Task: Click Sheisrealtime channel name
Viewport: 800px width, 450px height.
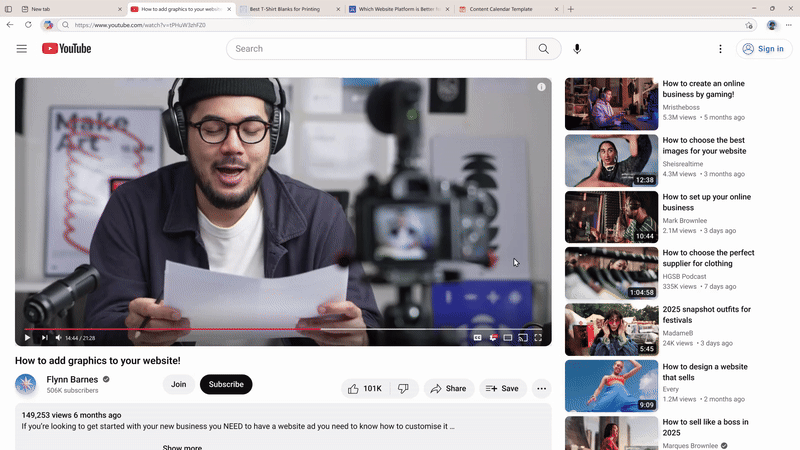Action: click(683, 164)
